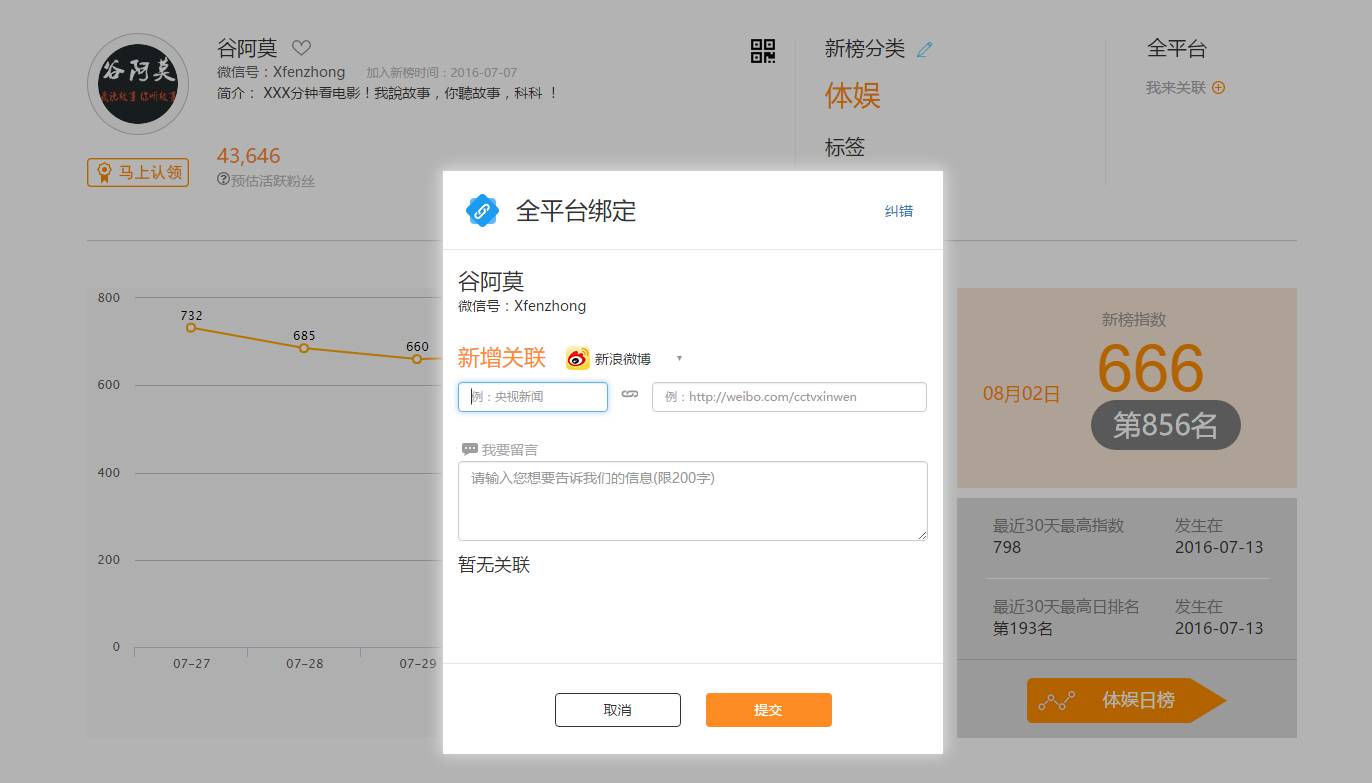Viewport: 1372px width, 783px height.
Task: Open the 体娱日榜 ranking button
Action: pyautogui.click(x=1125, y=700)
